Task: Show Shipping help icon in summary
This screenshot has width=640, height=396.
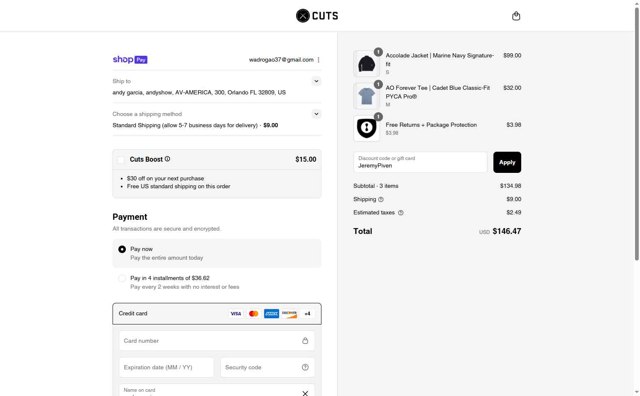Action: [381, 199]
